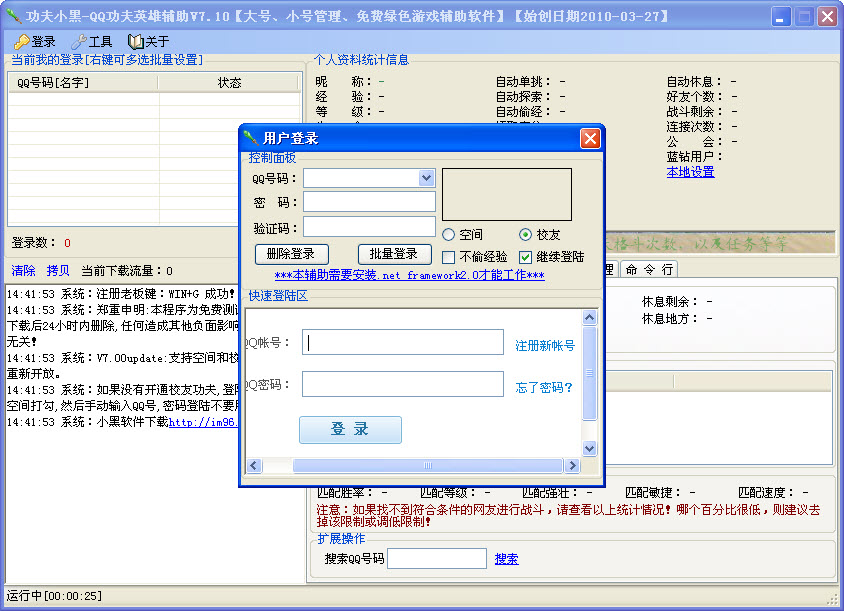Viewport: 844px width, 611px height.
Task: Click the horizontal scrollbar thumb in quick login
Action: click(427, 465)
